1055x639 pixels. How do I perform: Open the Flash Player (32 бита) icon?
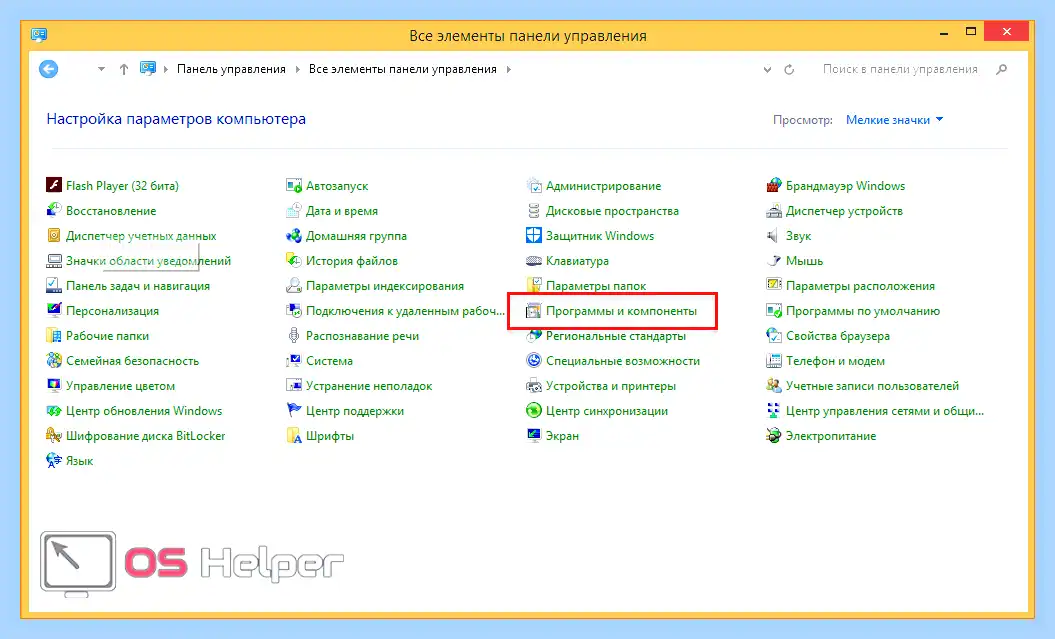tap(54, 185)
